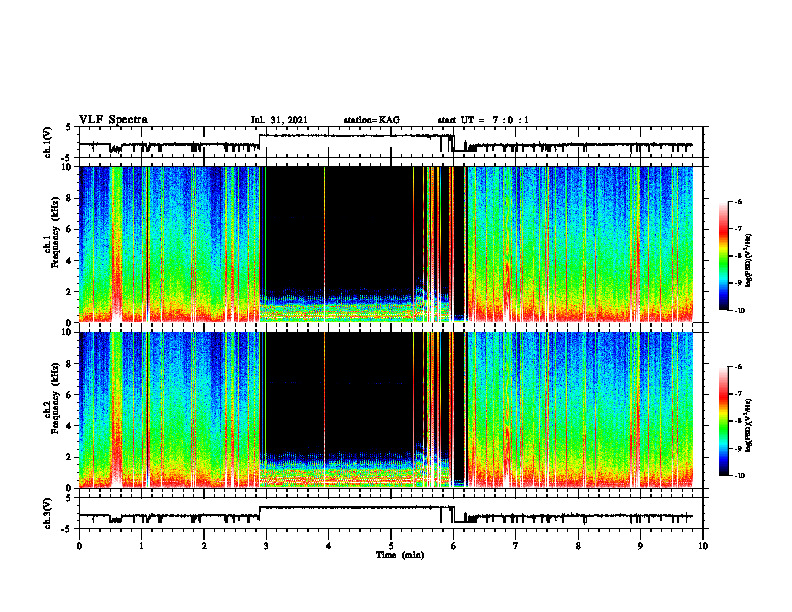Screen dimensions: 792x612
Task: Click the "-10" label on ch.2 colorbar
Action: (739, 476)
